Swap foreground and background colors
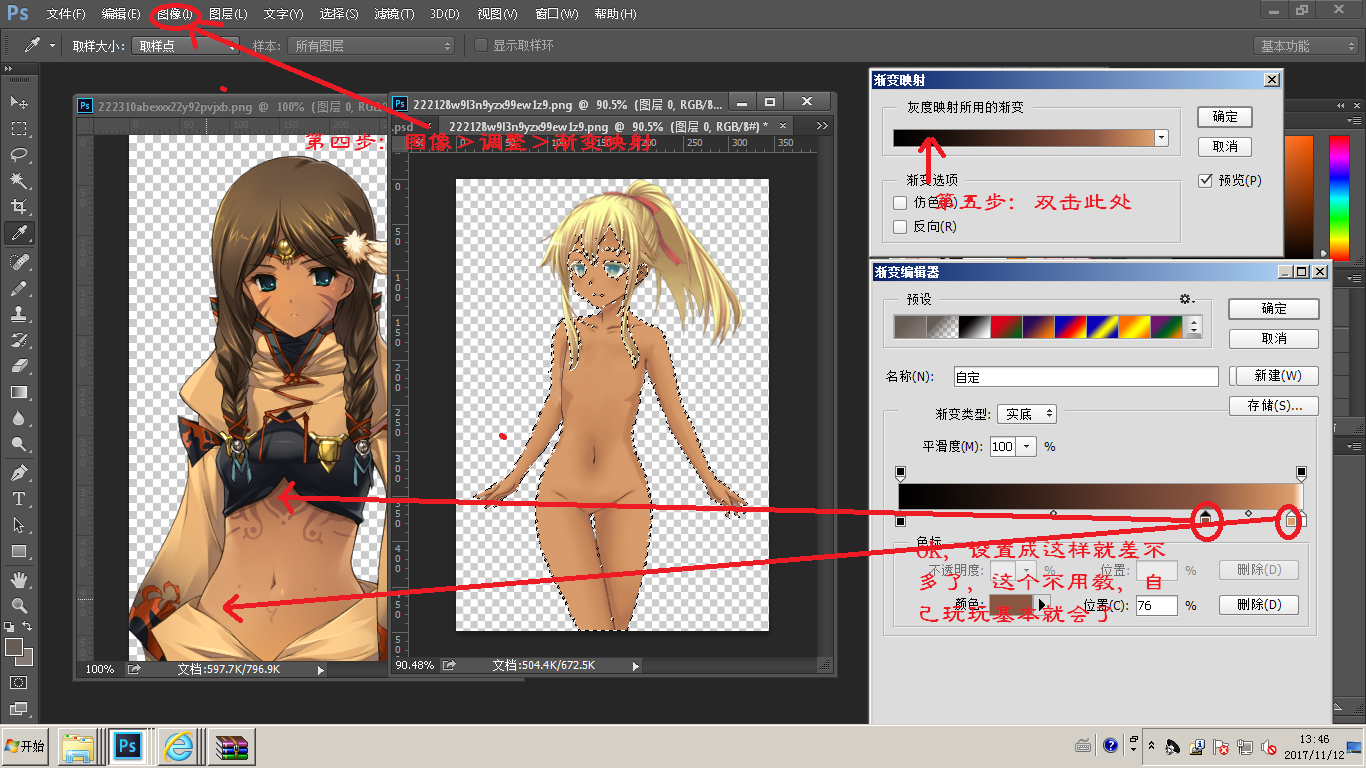 (28, 627)
